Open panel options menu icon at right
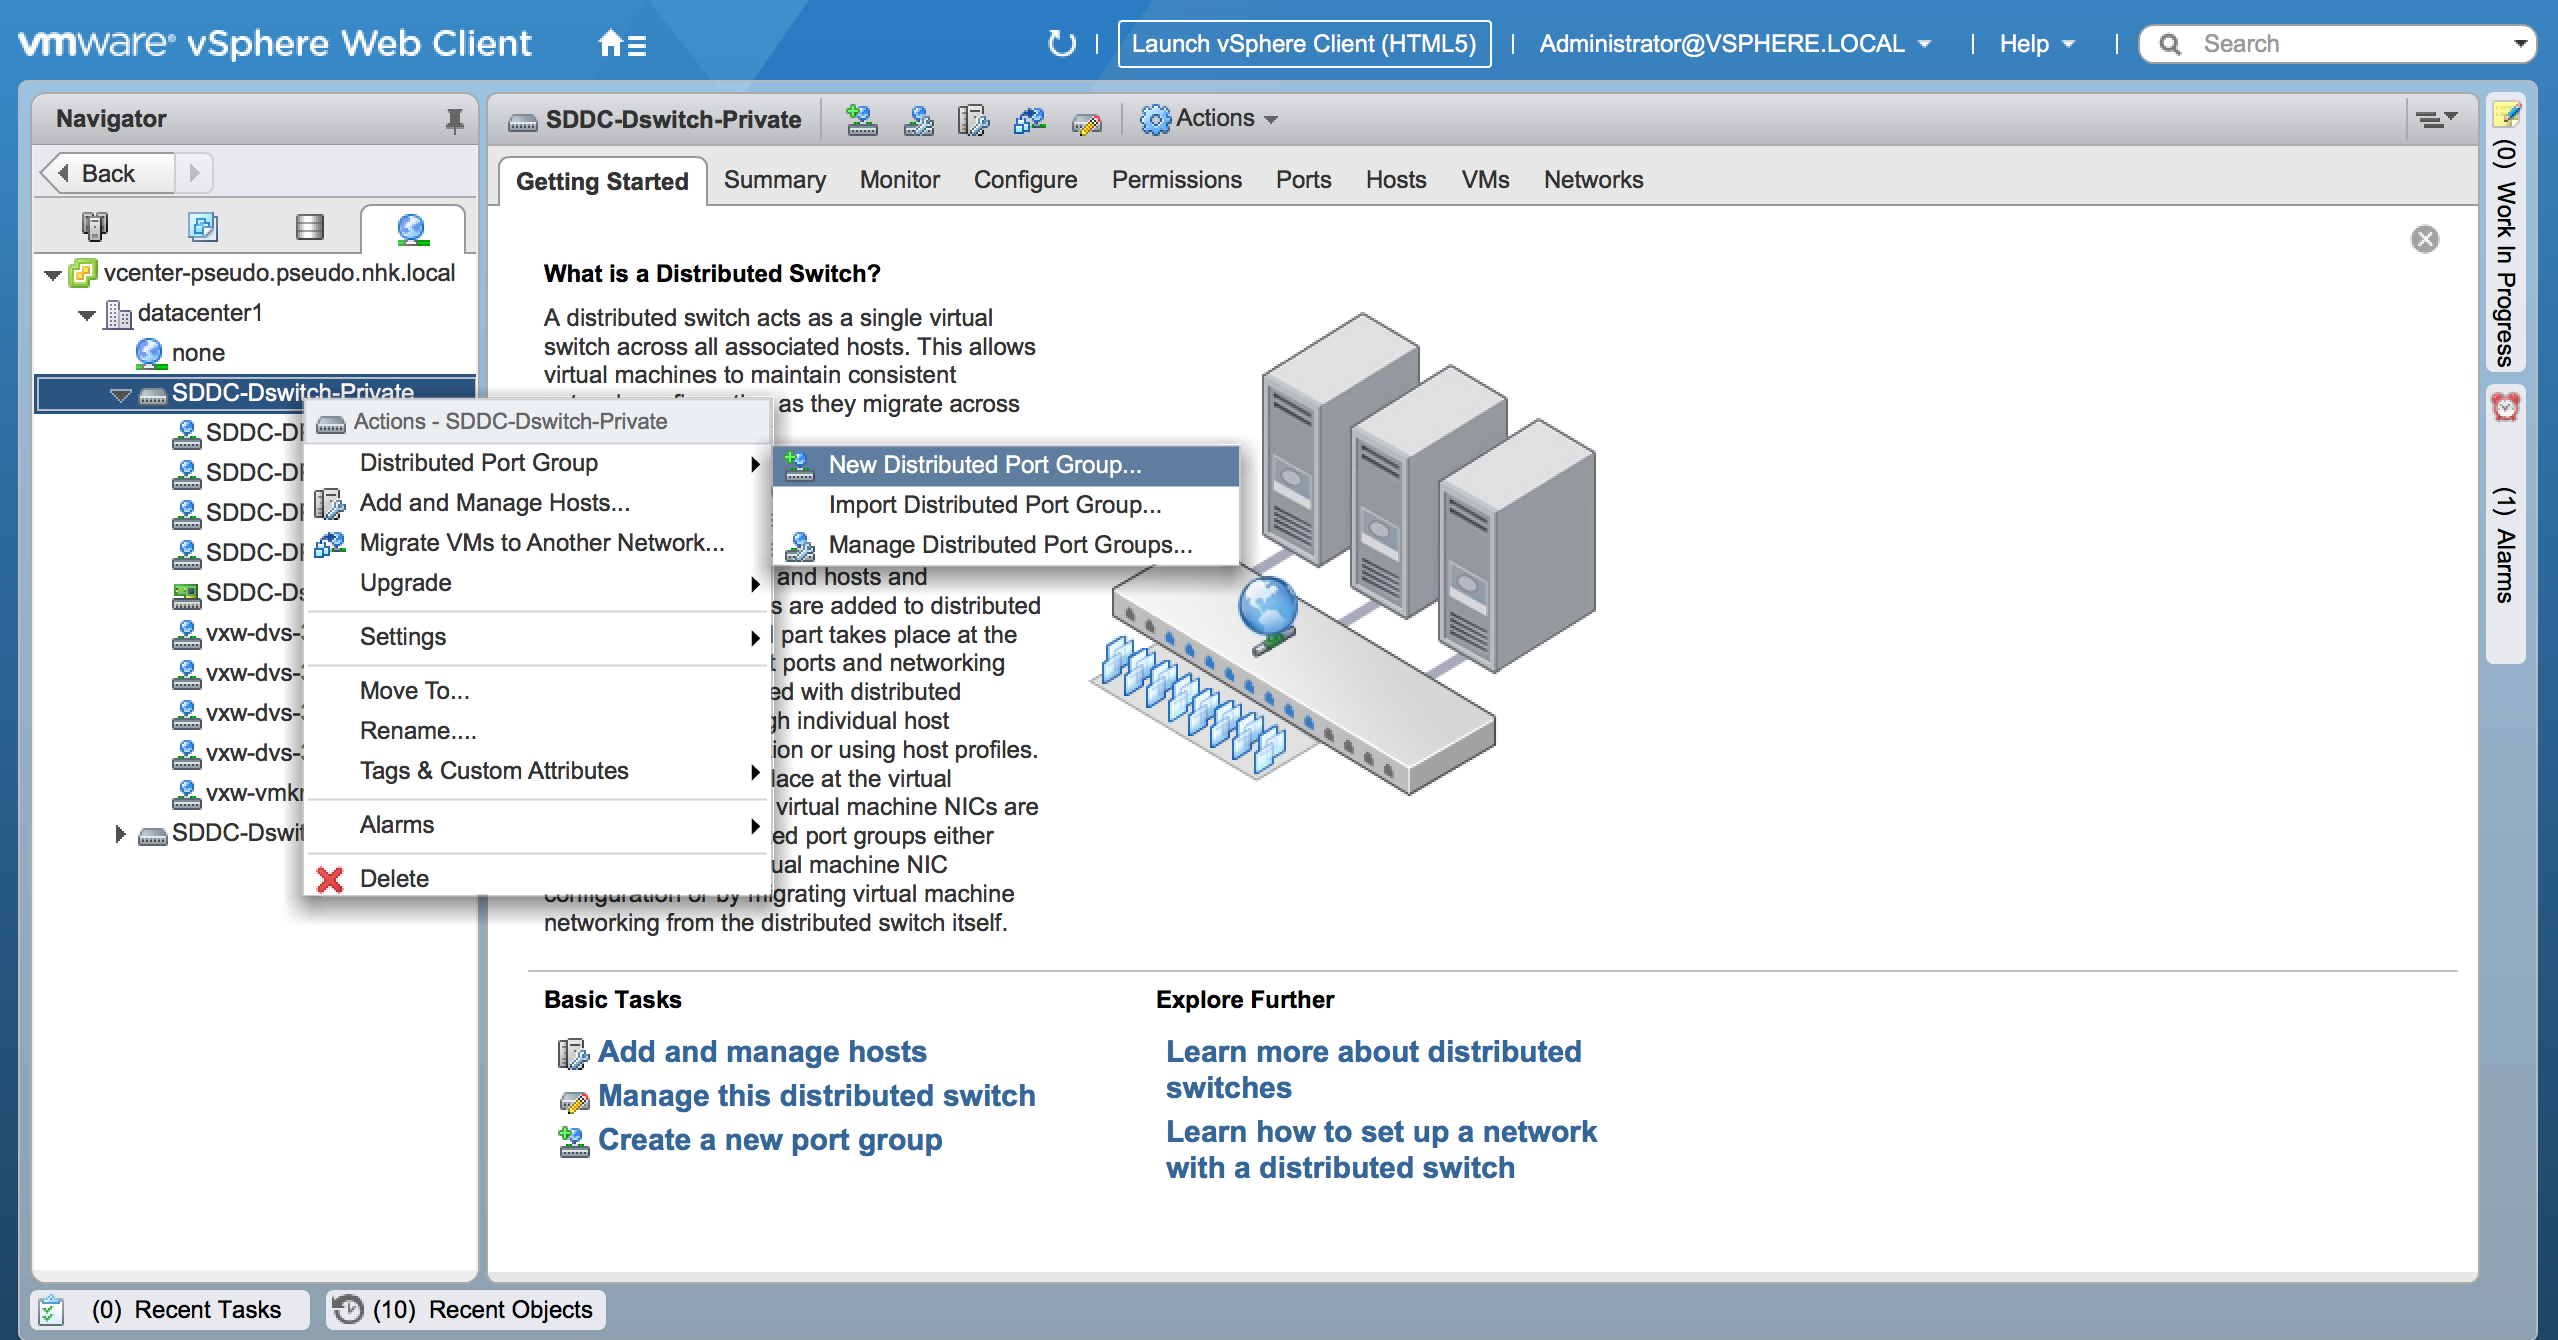 tap(2436, 120)
